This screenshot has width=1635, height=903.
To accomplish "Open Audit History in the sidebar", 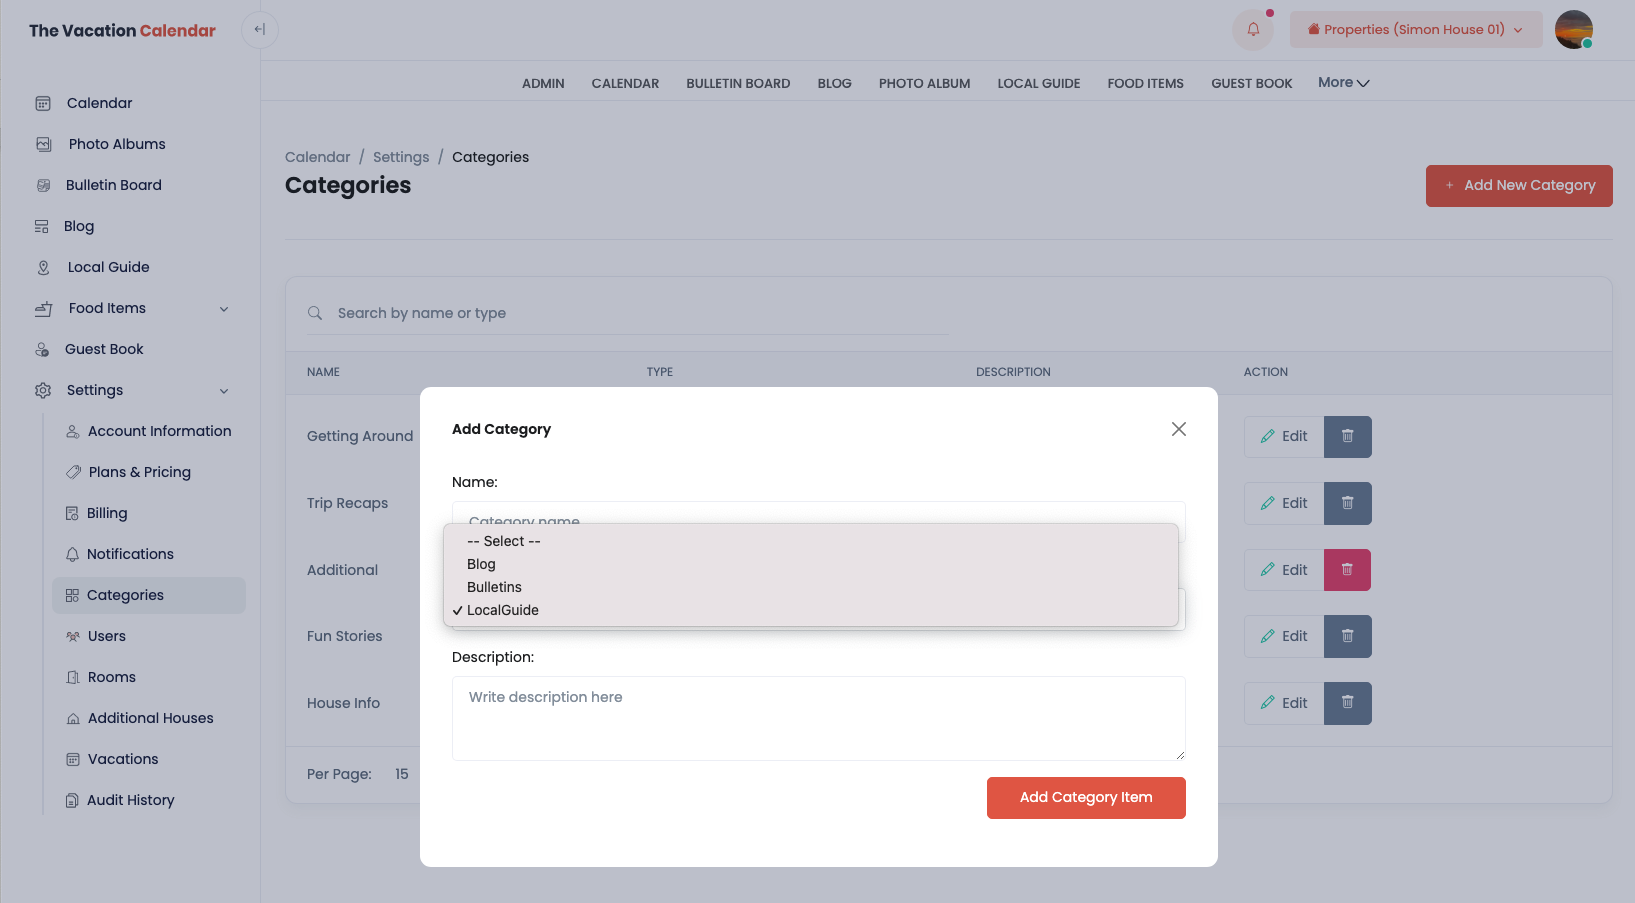I will (x=130, y=800).
